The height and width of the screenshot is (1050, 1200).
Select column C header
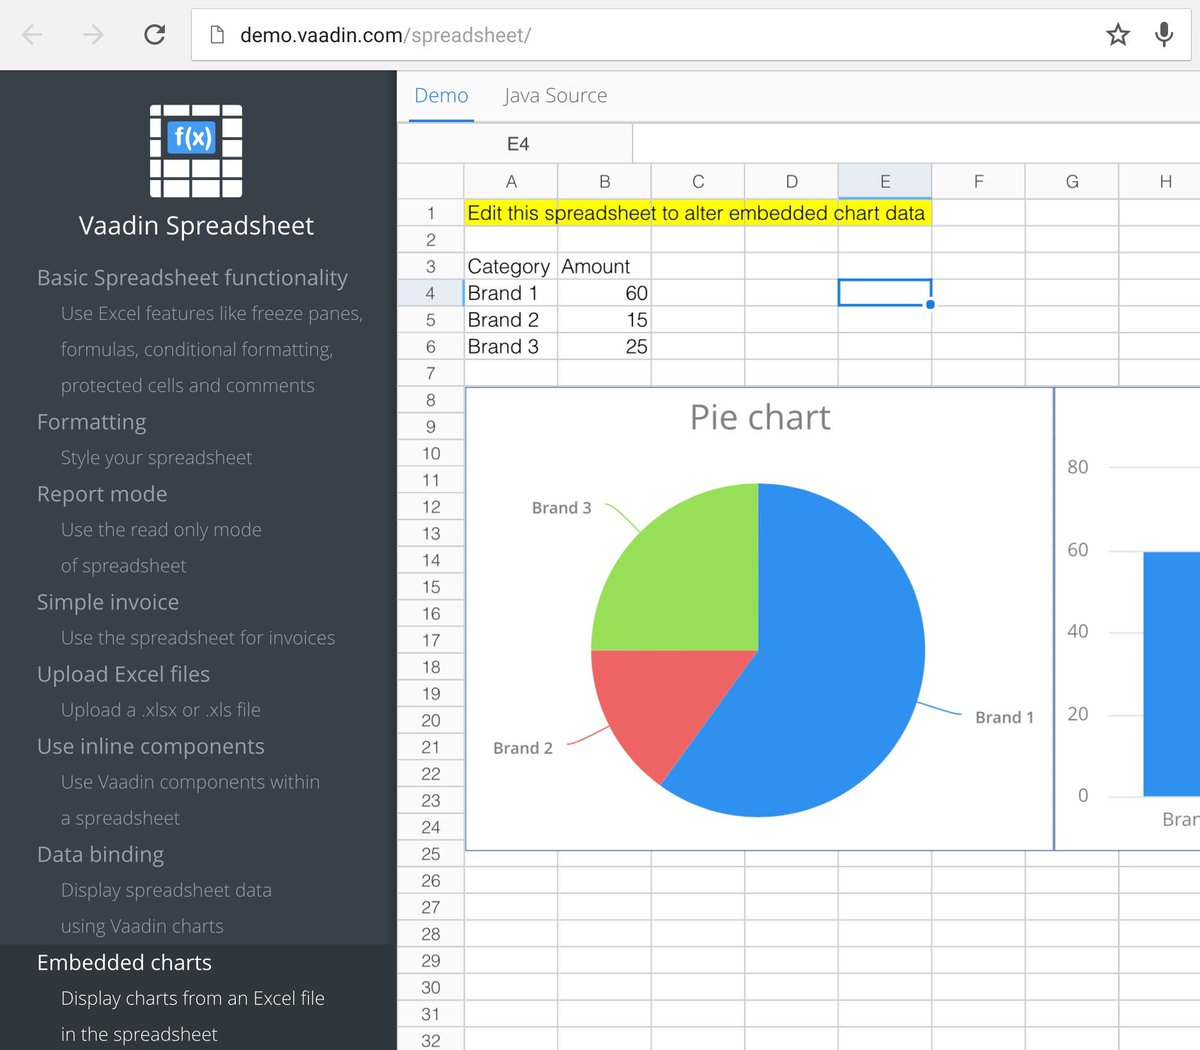coord(698,182)
